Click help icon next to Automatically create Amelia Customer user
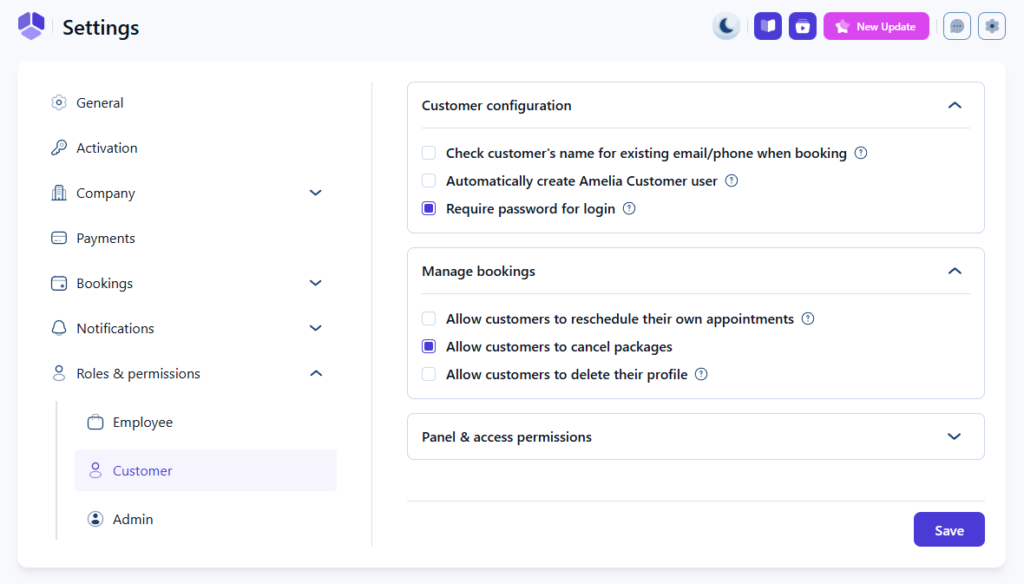Image resolution: width=1024 pixels, height=584 pixels. pyautogui.click(x=731, y=181)
